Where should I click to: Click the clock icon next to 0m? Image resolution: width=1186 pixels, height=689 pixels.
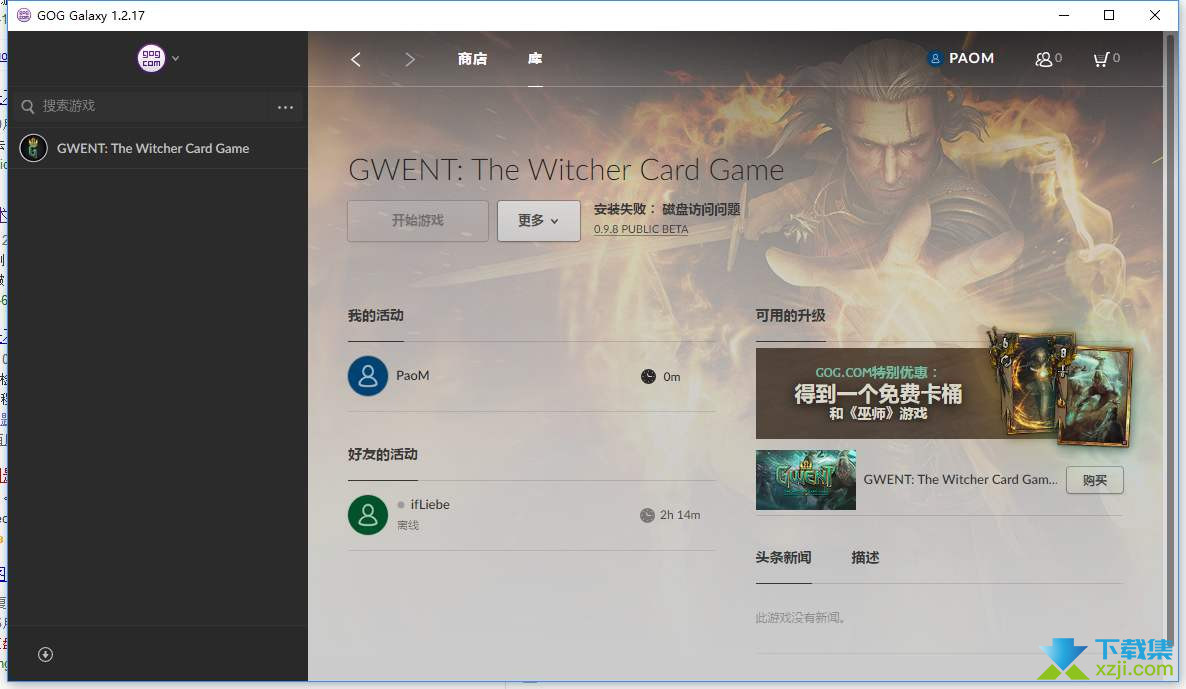point(648,377)
